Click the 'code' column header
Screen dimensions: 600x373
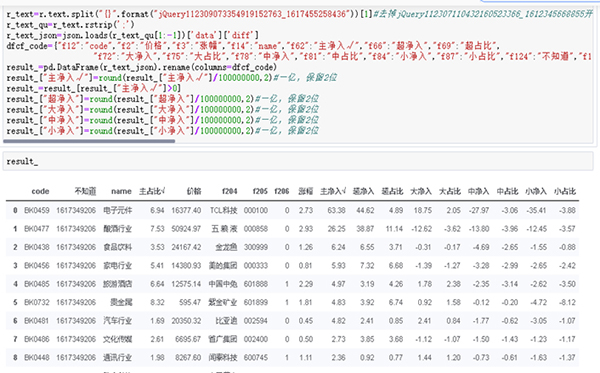(40, 191)
